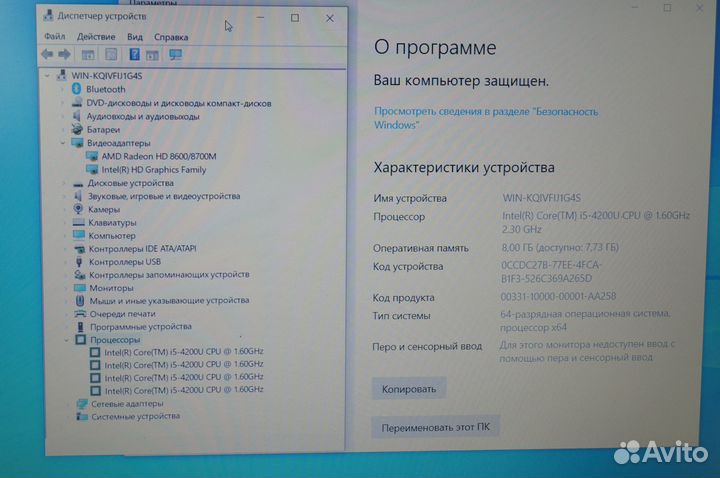This screenshot has height=478, width=720.
Task: Click the Back arrow in Device Manager toolbar
Action: tap(47, 54)
